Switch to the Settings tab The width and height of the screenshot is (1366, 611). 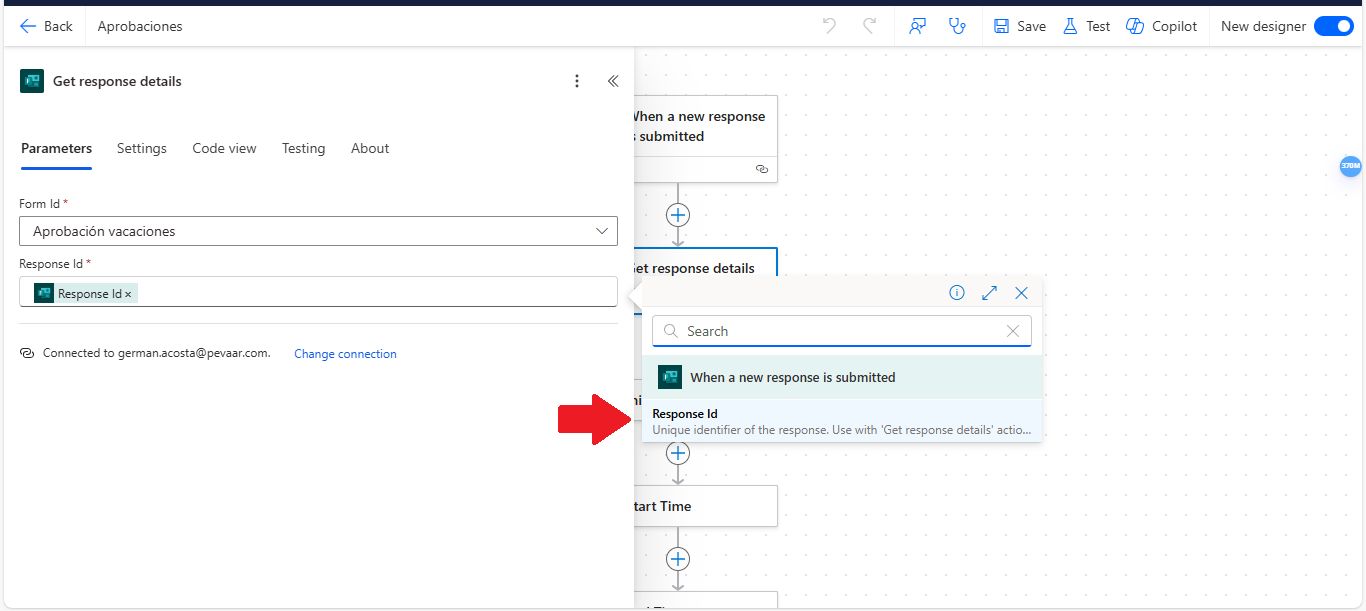pos(142,148)
